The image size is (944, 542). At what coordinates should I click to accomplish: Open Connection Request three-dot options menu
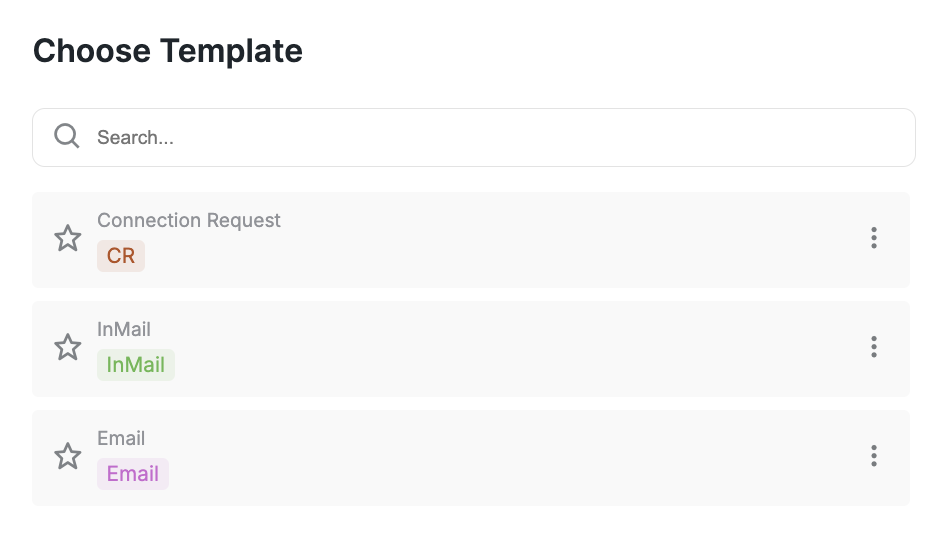point(873,238)
